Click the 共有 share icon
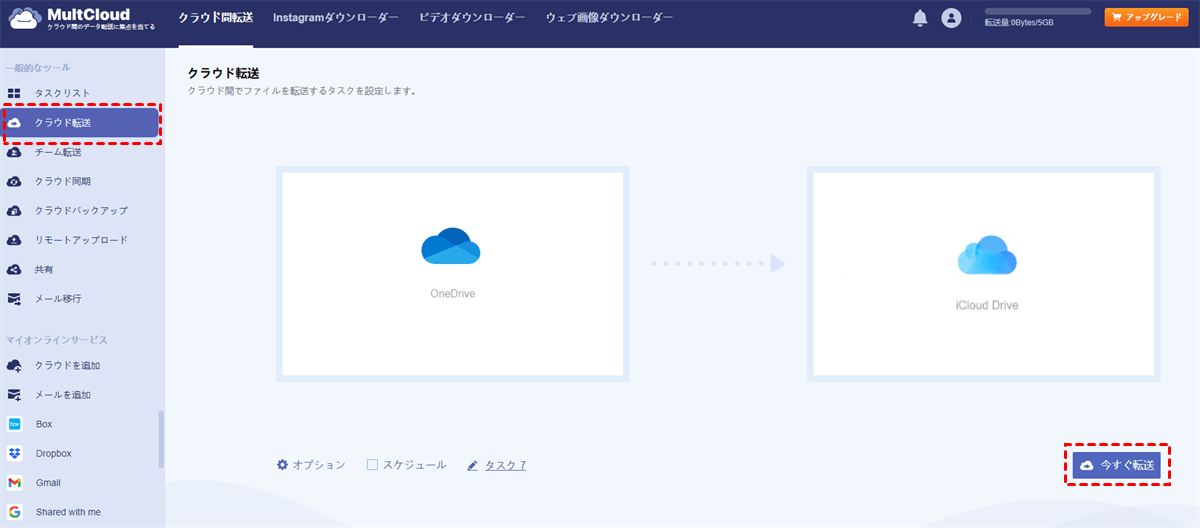The image size is (1200, 528). [x=15, y=270]
